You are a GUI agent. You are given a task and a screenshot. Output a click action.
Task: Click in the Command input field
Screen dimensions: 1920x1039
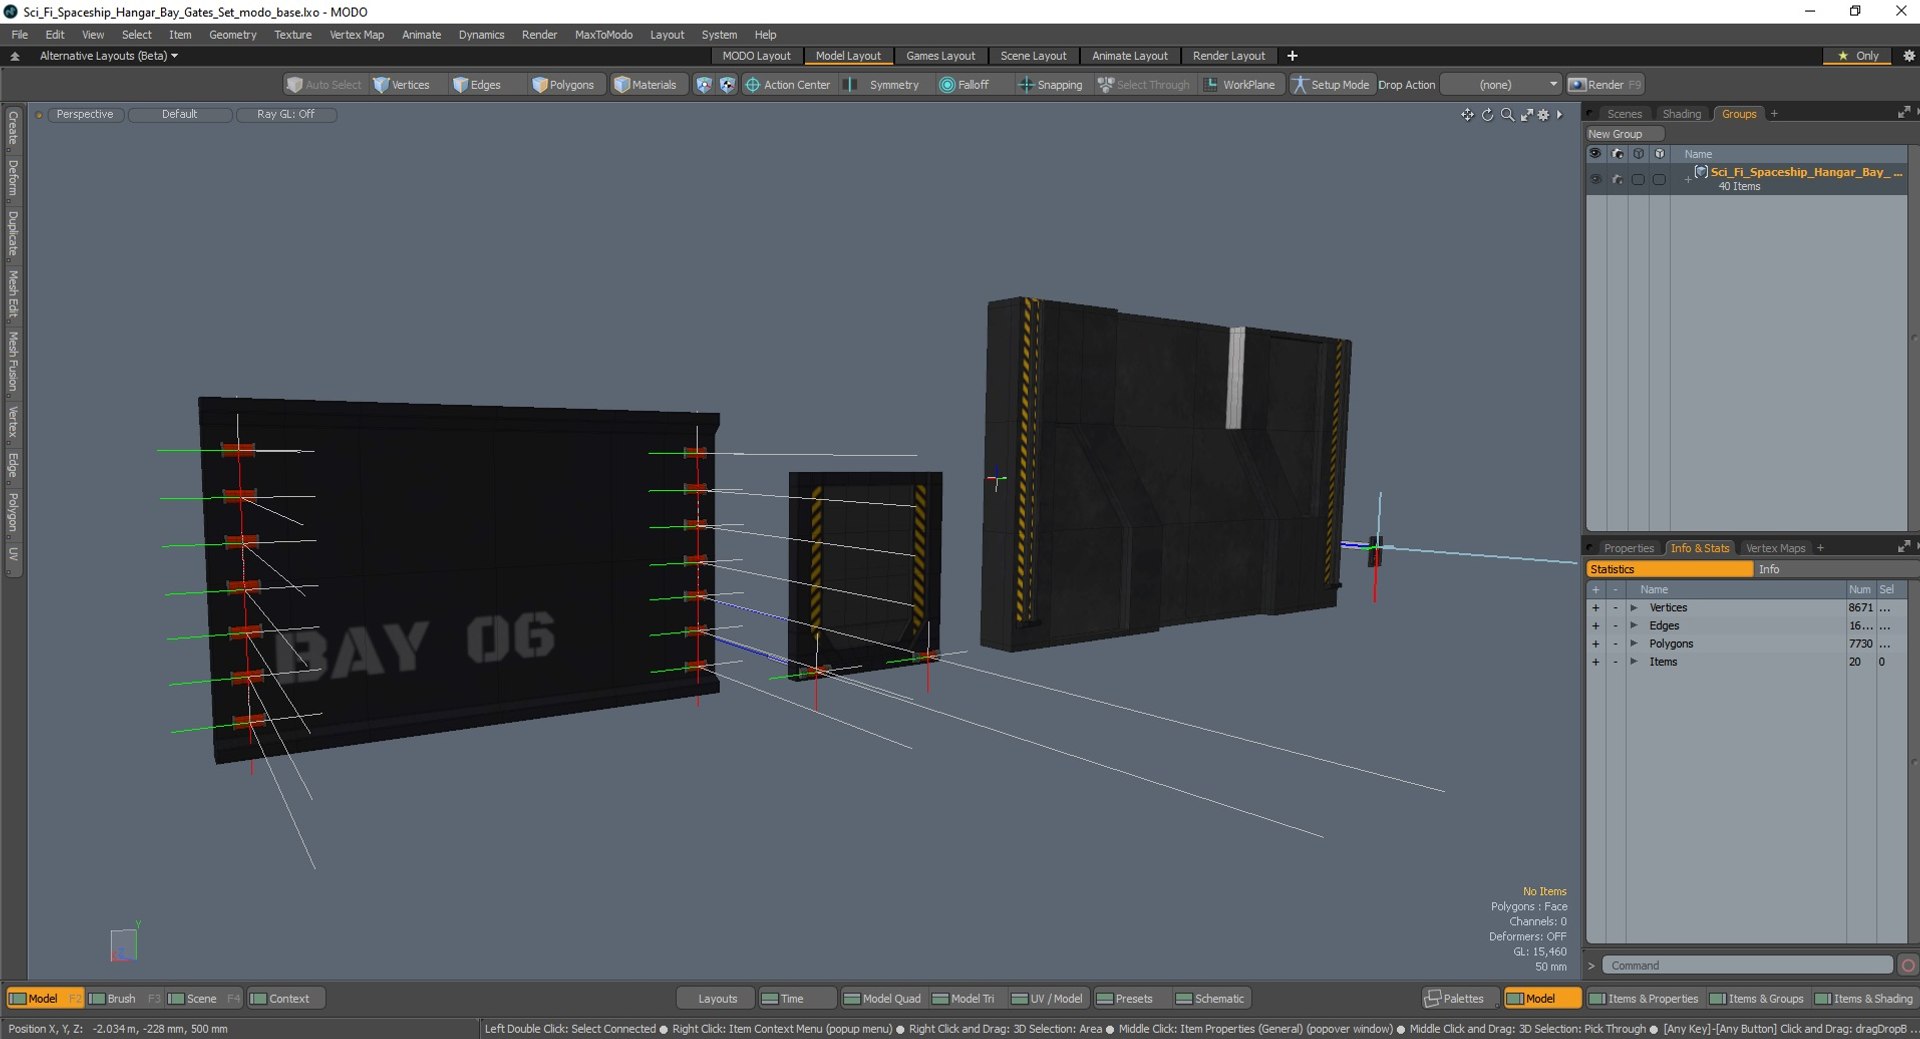click(x=1747, y=965)
